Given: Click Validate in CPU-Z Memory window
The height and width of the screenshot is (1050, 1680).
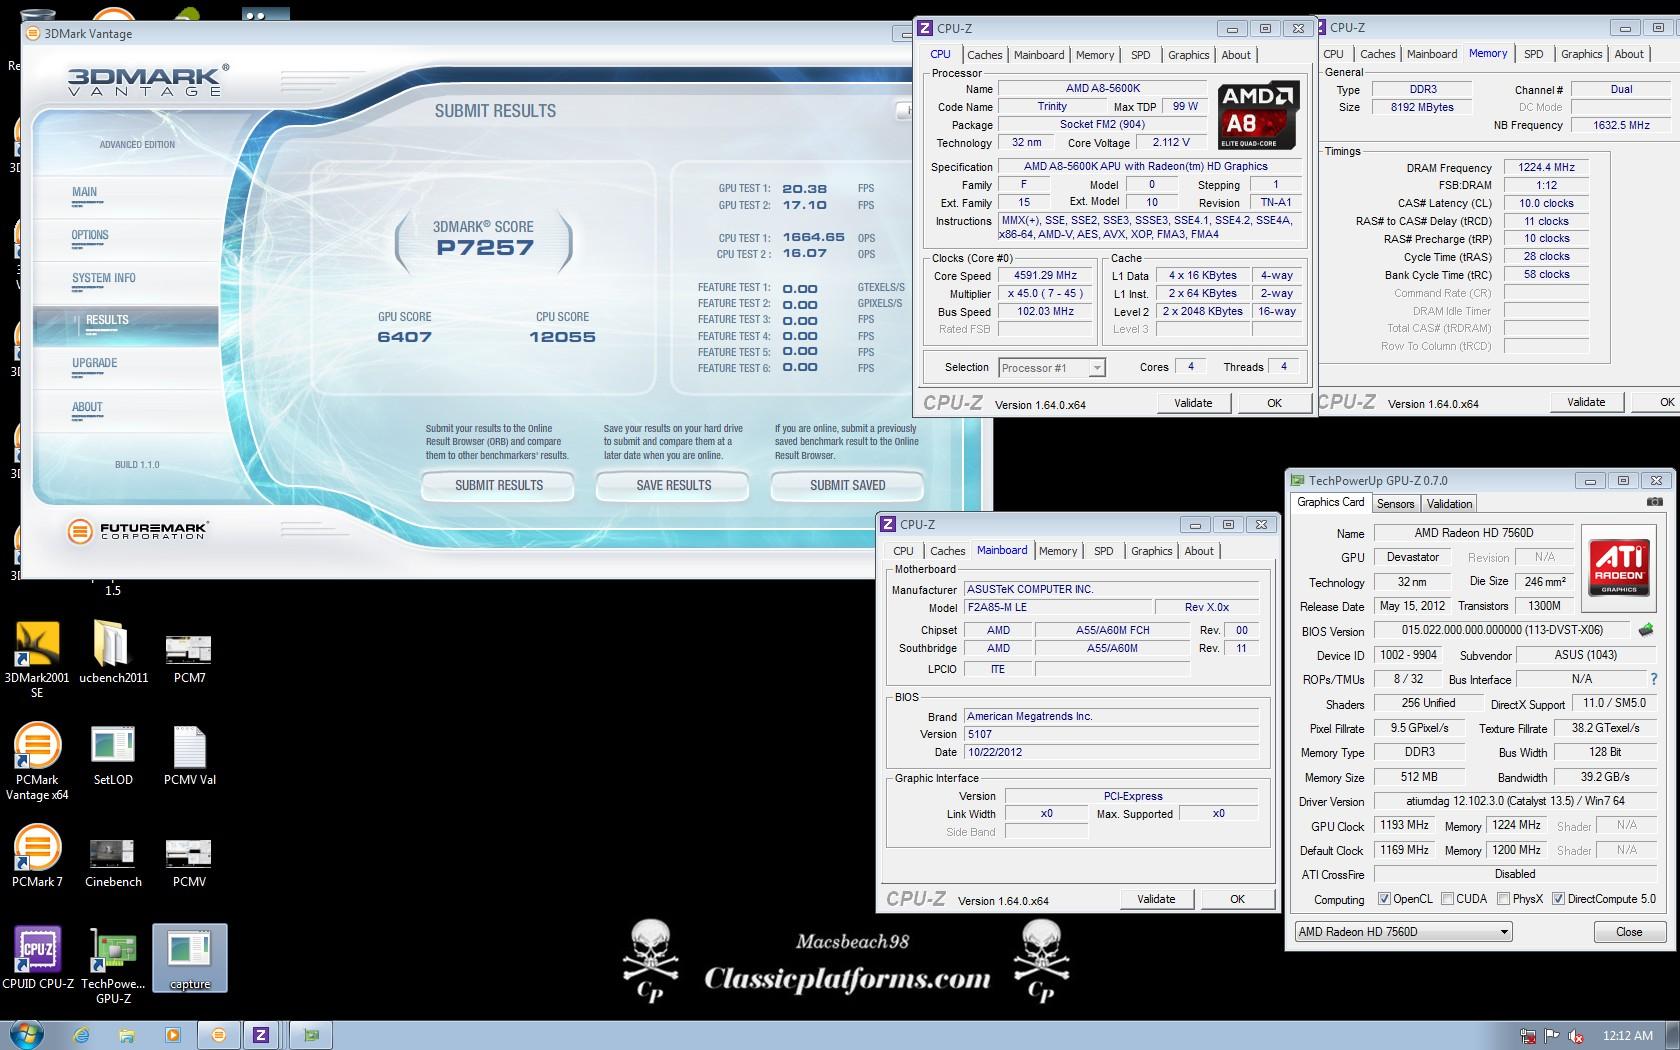Looking at the screenshot, I should point(1586,402).
